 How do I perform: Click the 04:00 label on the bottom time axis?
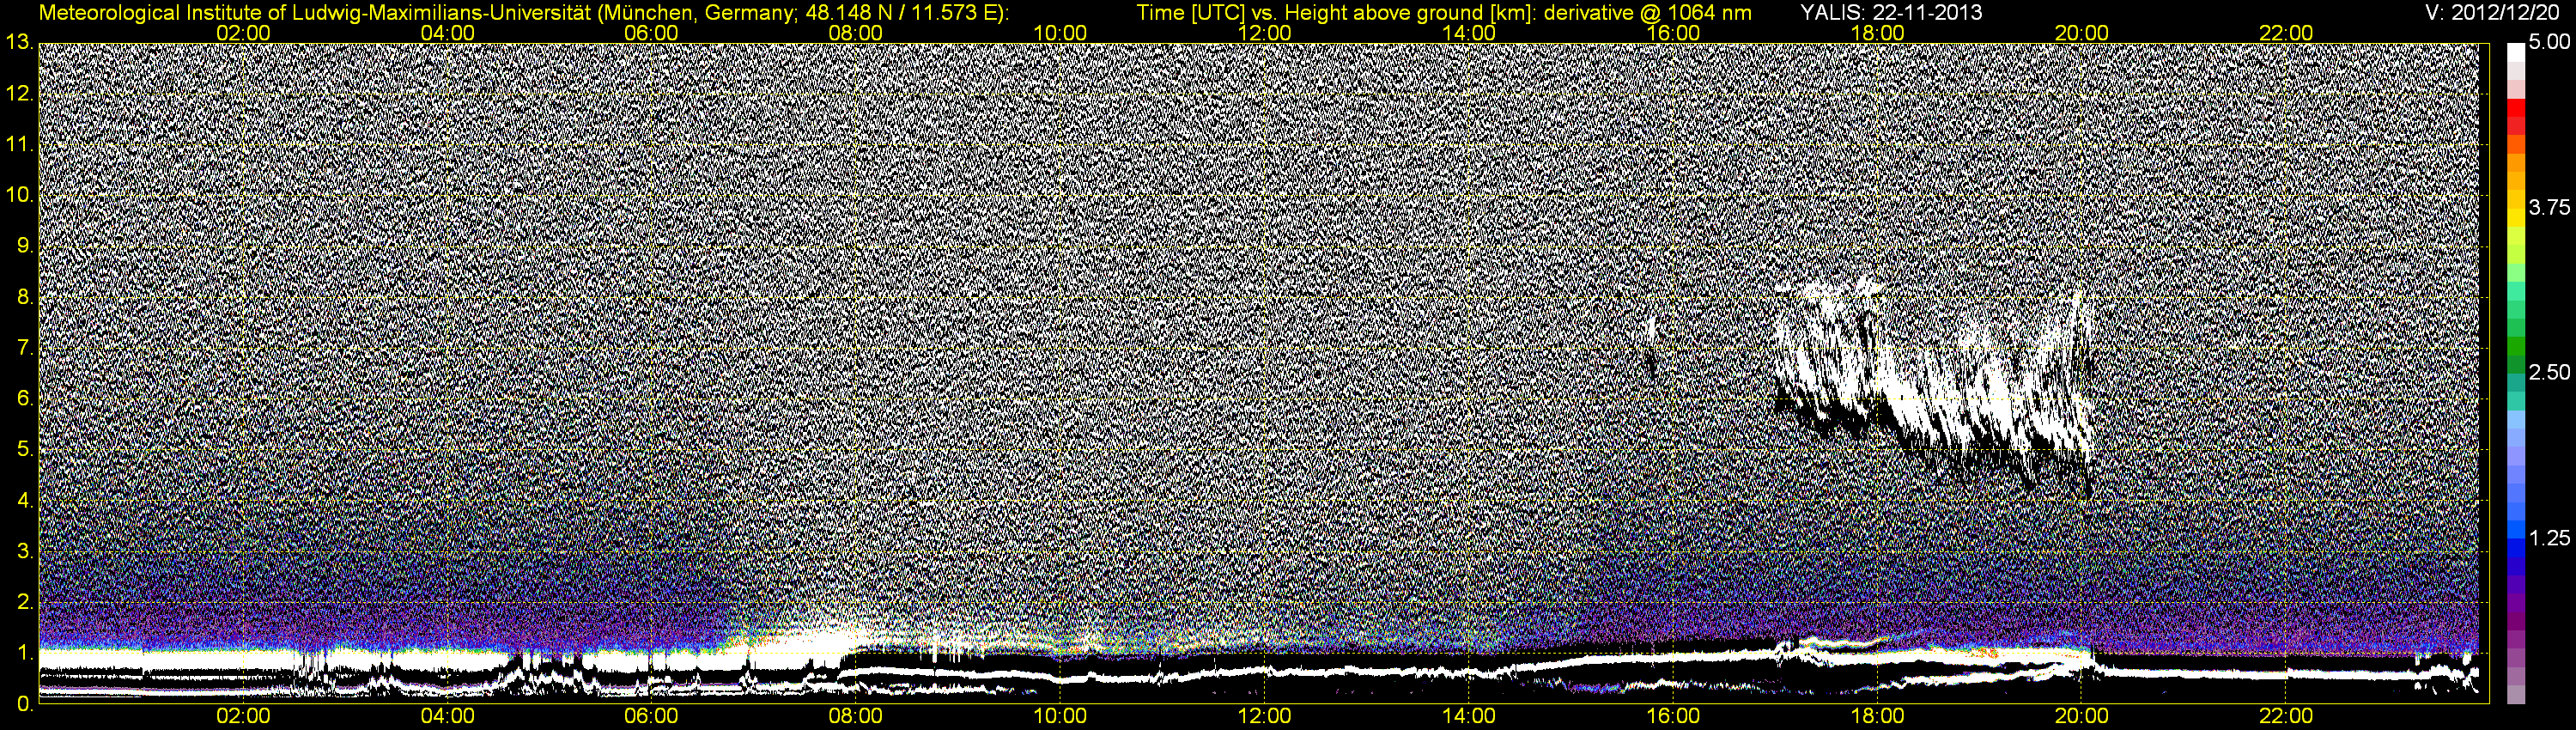448,717
